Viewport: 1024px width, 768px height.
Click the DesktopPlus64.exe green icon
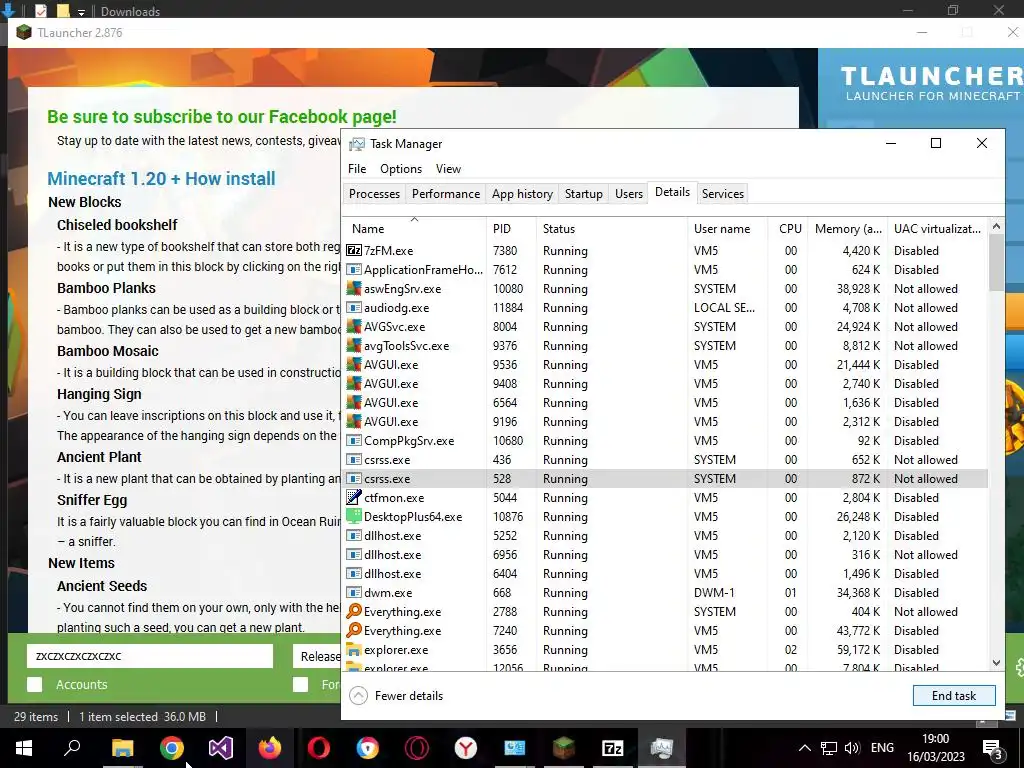(x=353, y=517)
